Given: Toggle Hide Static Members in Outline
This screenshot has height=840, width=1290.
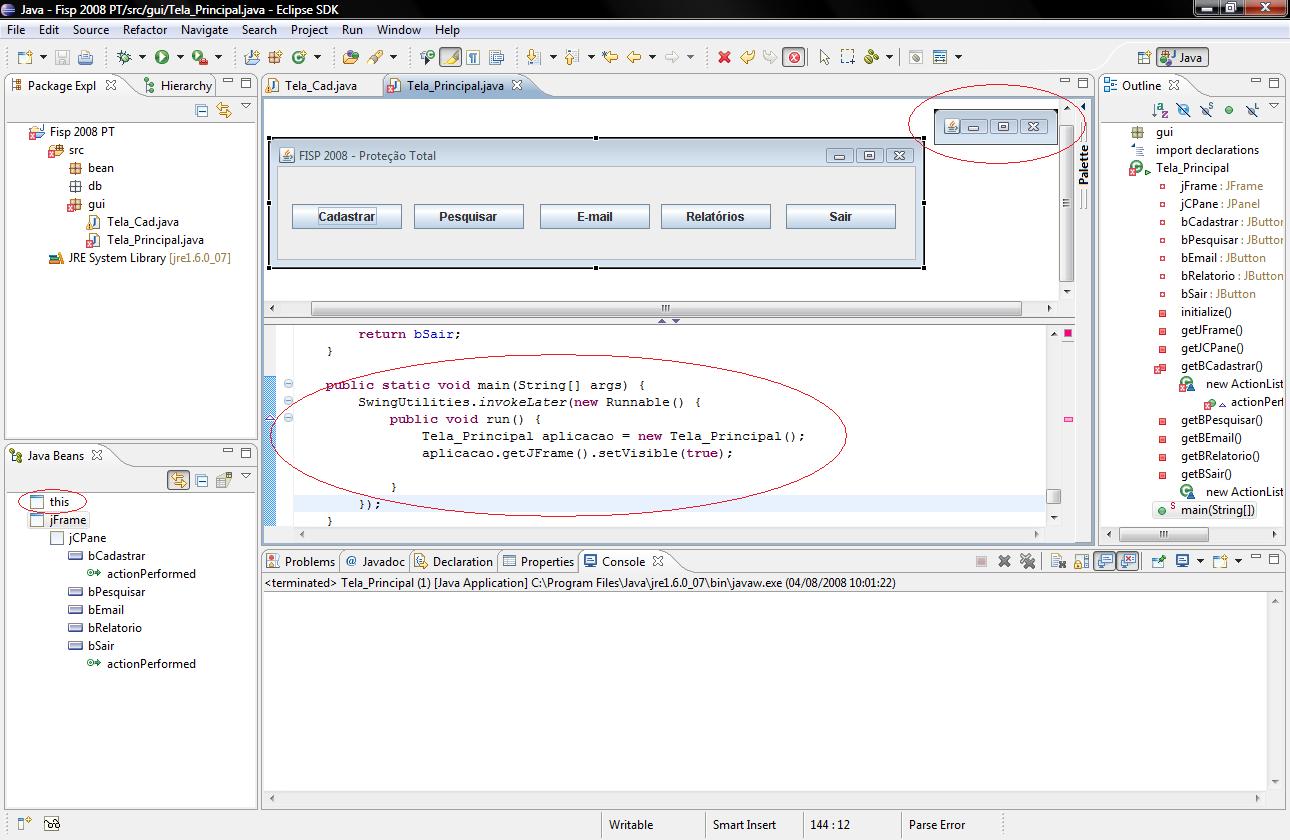Looking at the screenshot, I should coord(1206,110).
